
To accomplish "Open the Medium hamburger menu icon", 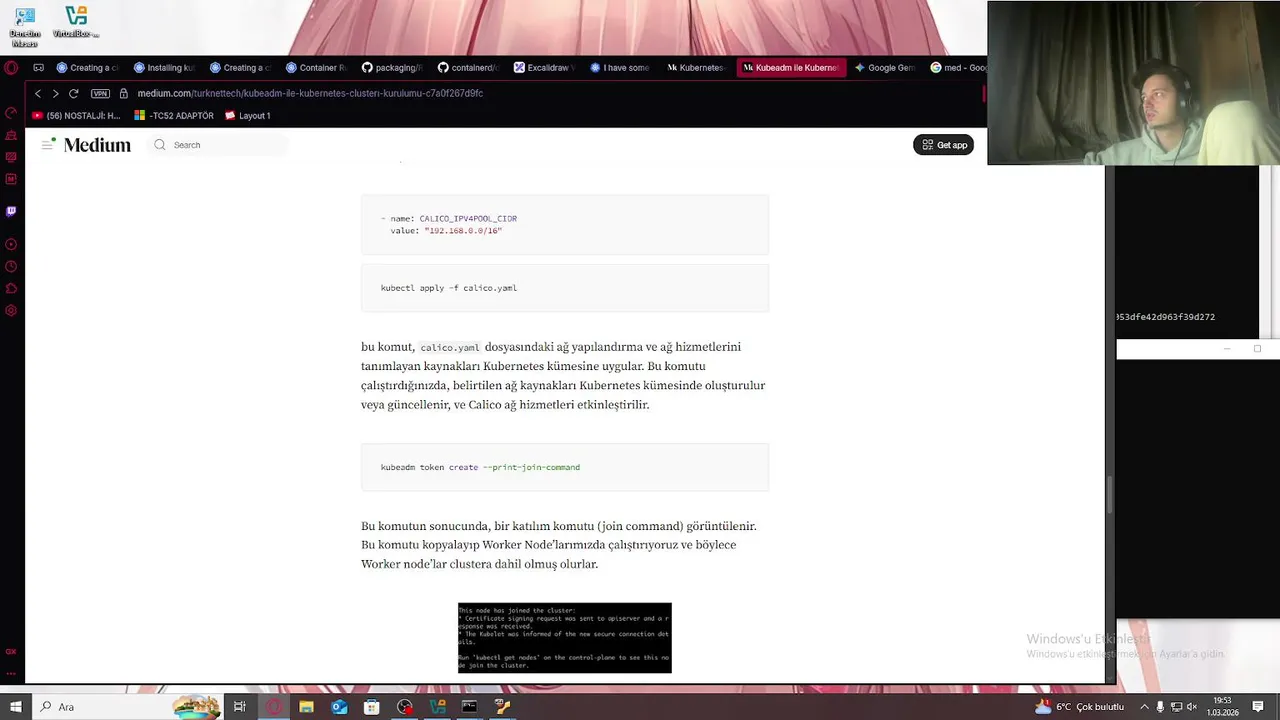I will click(47, 145).
